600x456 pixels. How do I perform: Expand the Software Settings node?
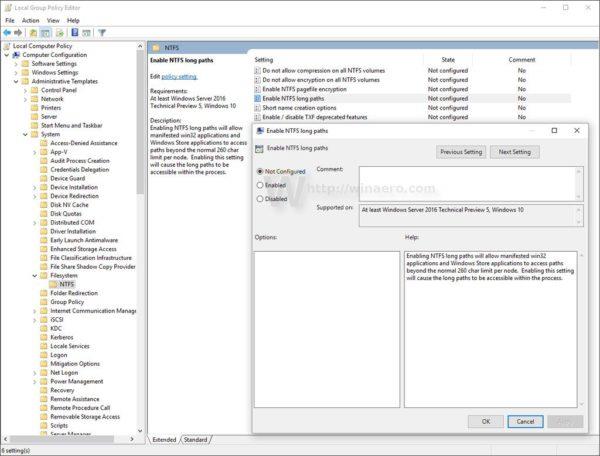(16, 64)
